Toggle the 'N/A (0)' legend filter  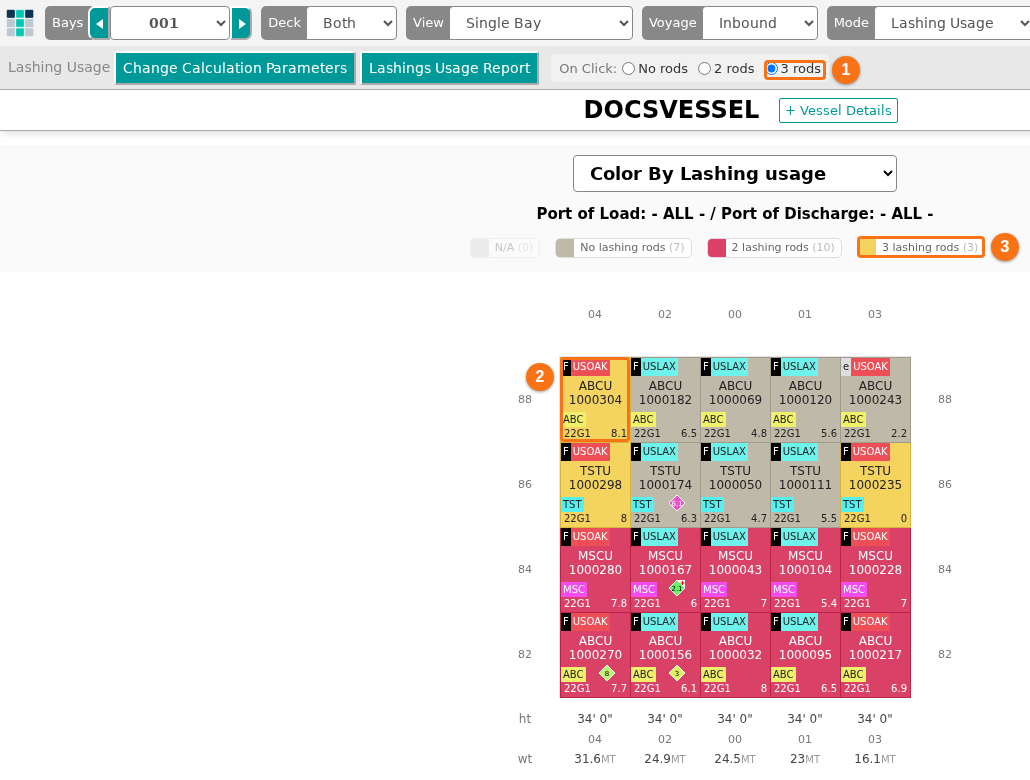[x=505, y=248]
